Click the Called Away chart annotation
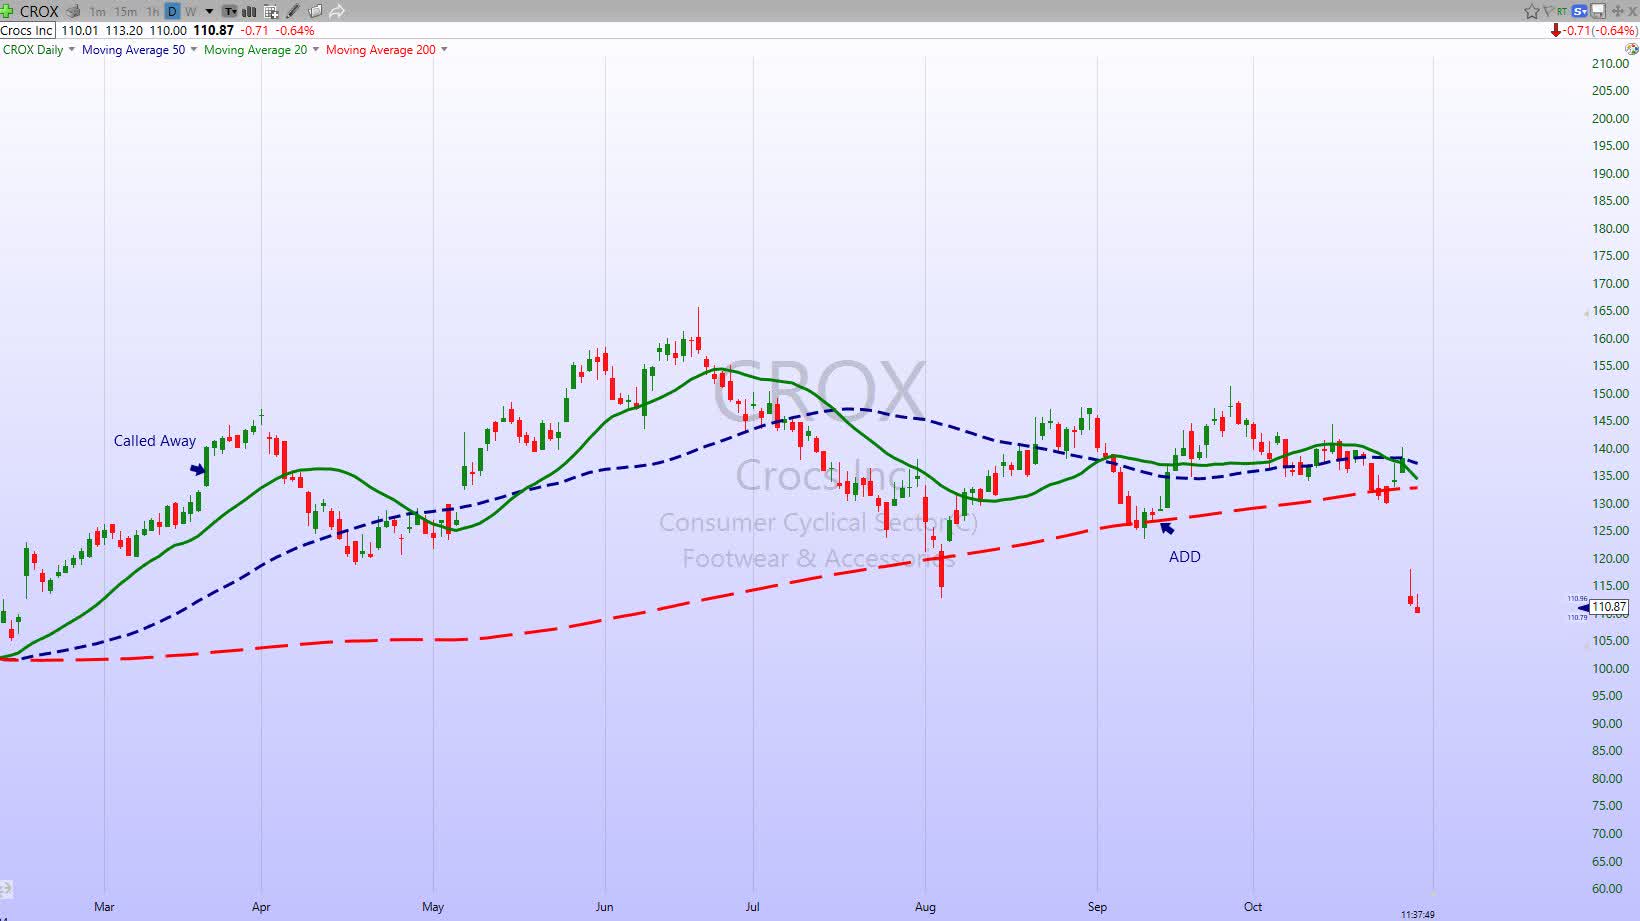This screenshot has height=921, width=1640. [x=155, y=441]
